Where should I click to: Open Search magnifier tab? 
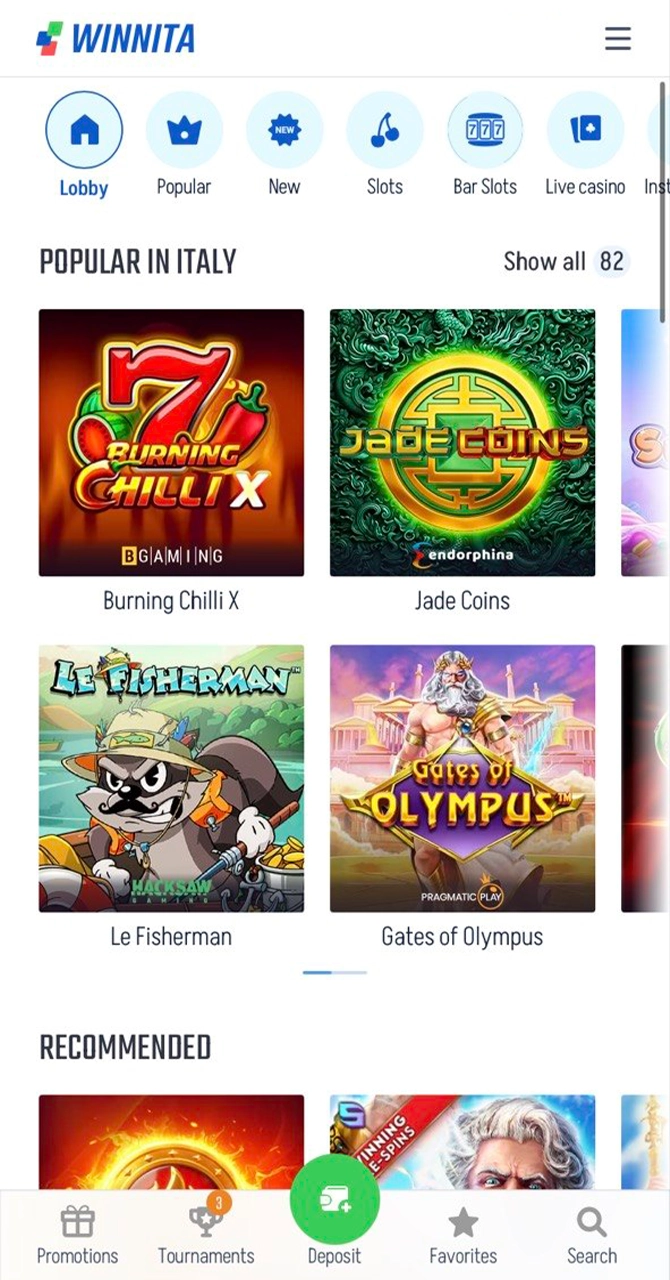592,1221
